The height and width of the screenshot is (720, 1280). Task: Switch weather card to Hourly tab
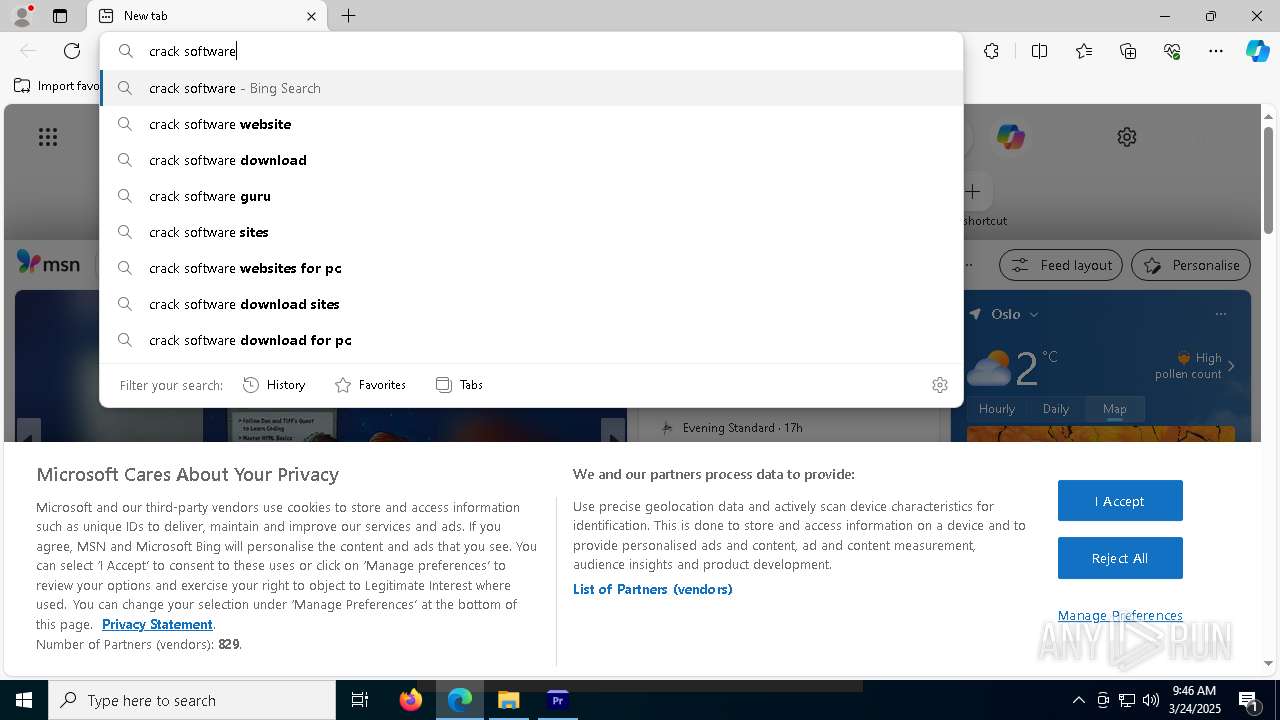(x=997, y=408)
